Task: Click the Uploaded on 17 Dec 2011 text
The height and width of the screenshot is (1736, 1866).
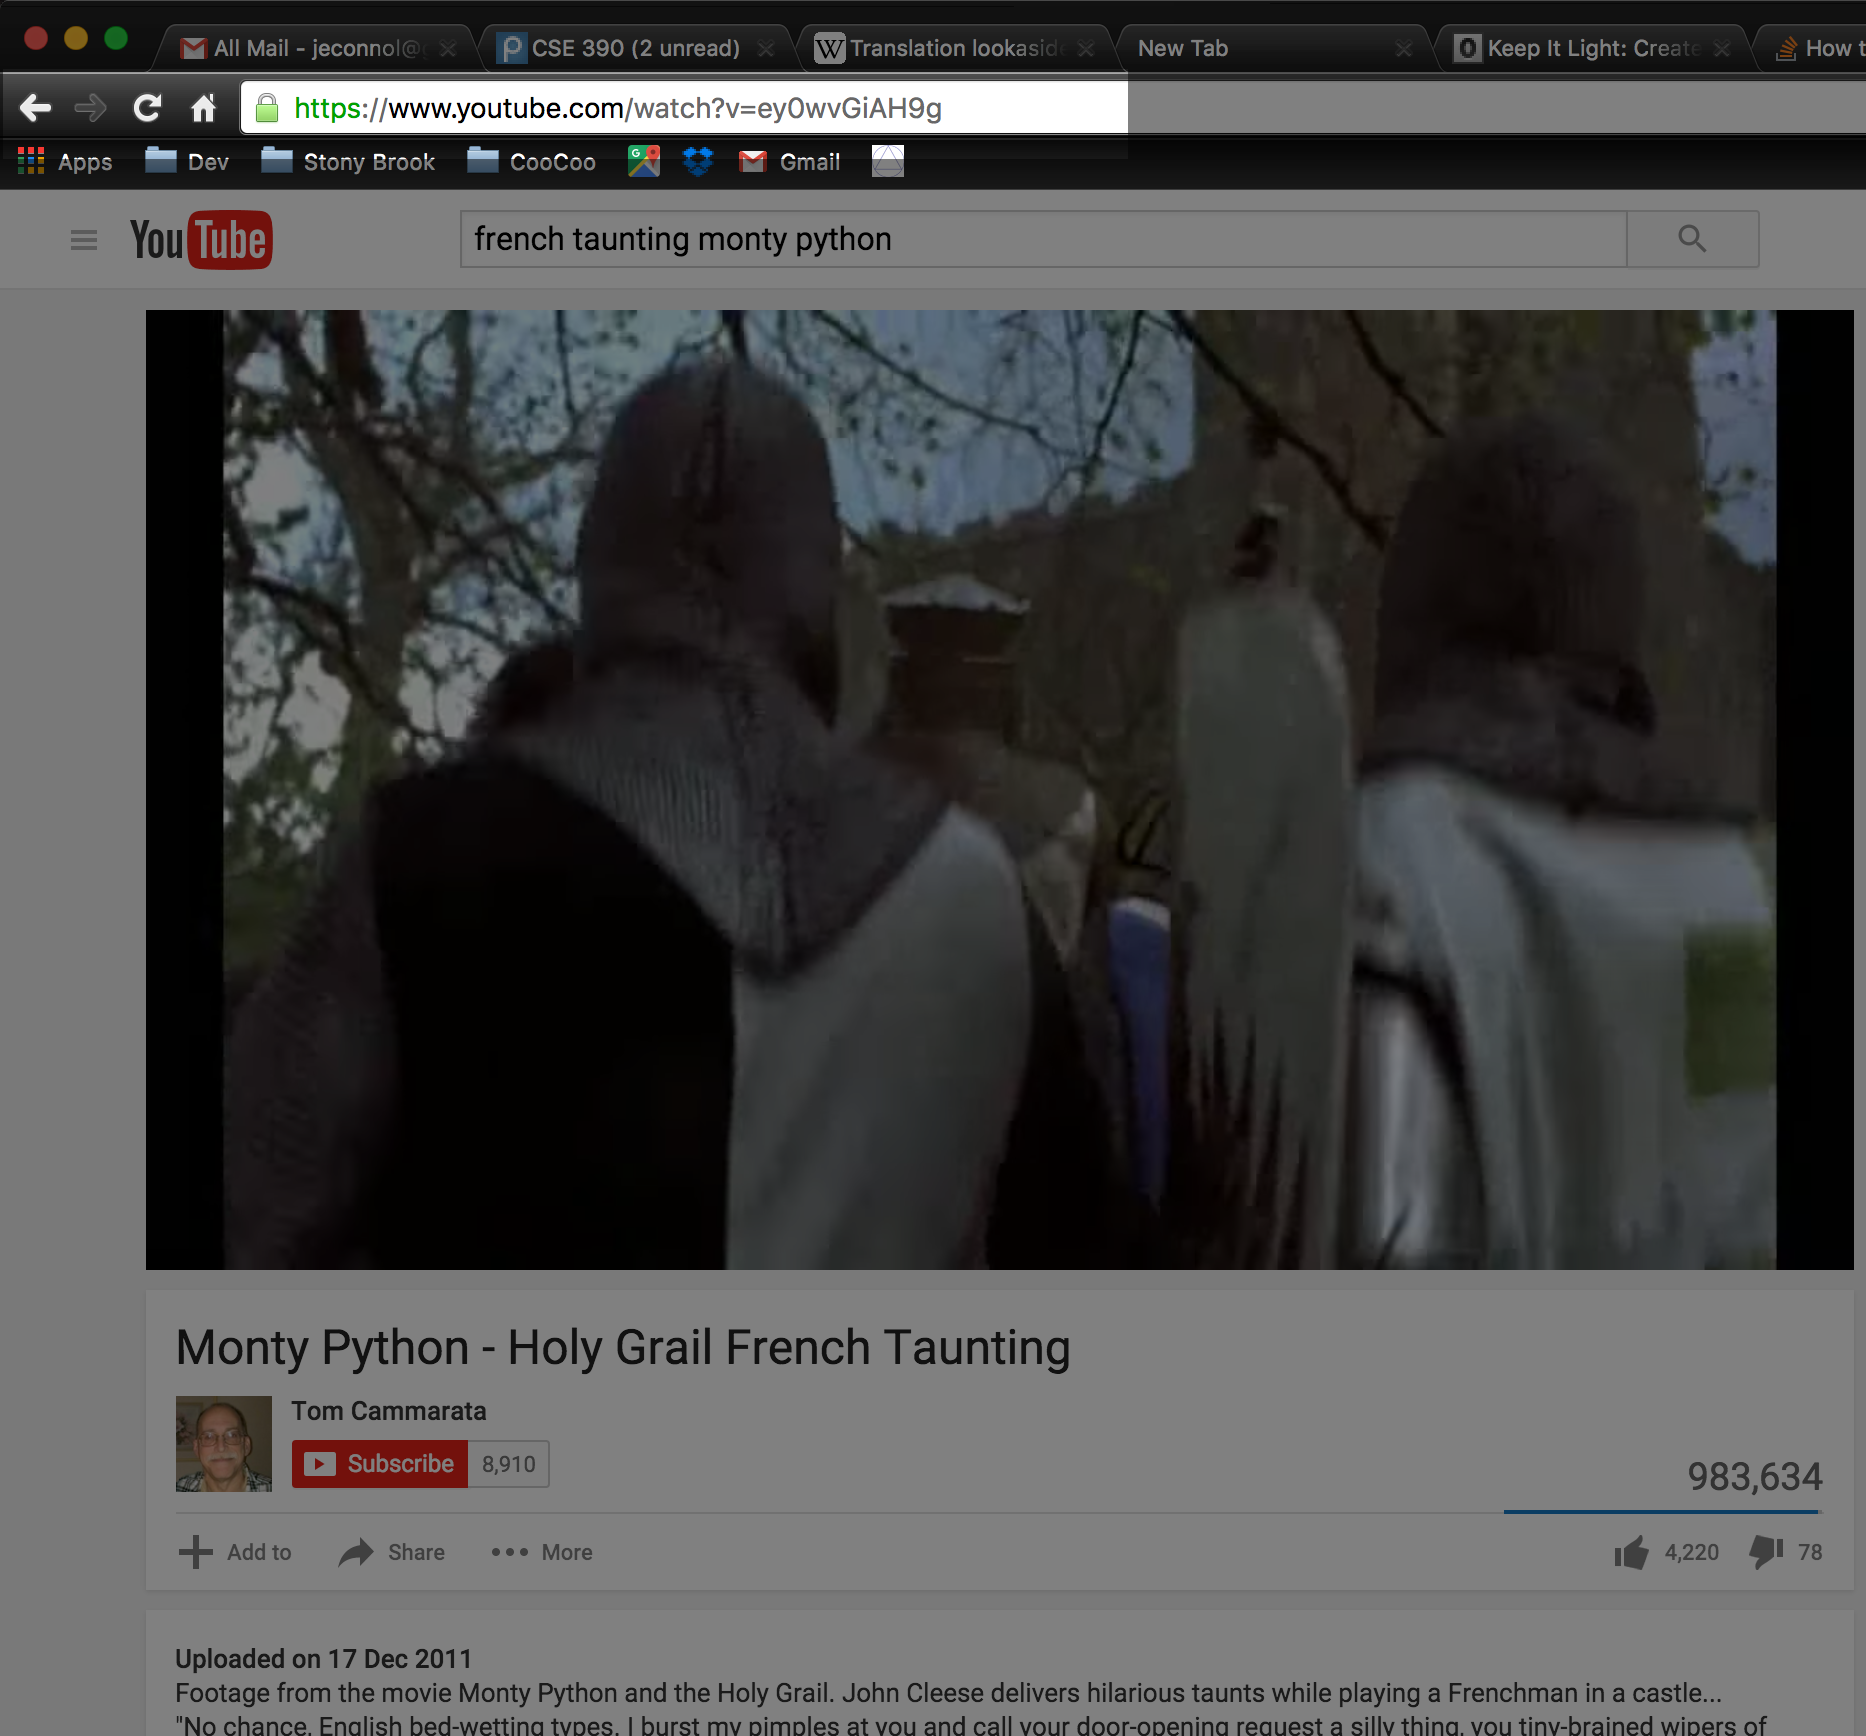Action: [323, 1658]
